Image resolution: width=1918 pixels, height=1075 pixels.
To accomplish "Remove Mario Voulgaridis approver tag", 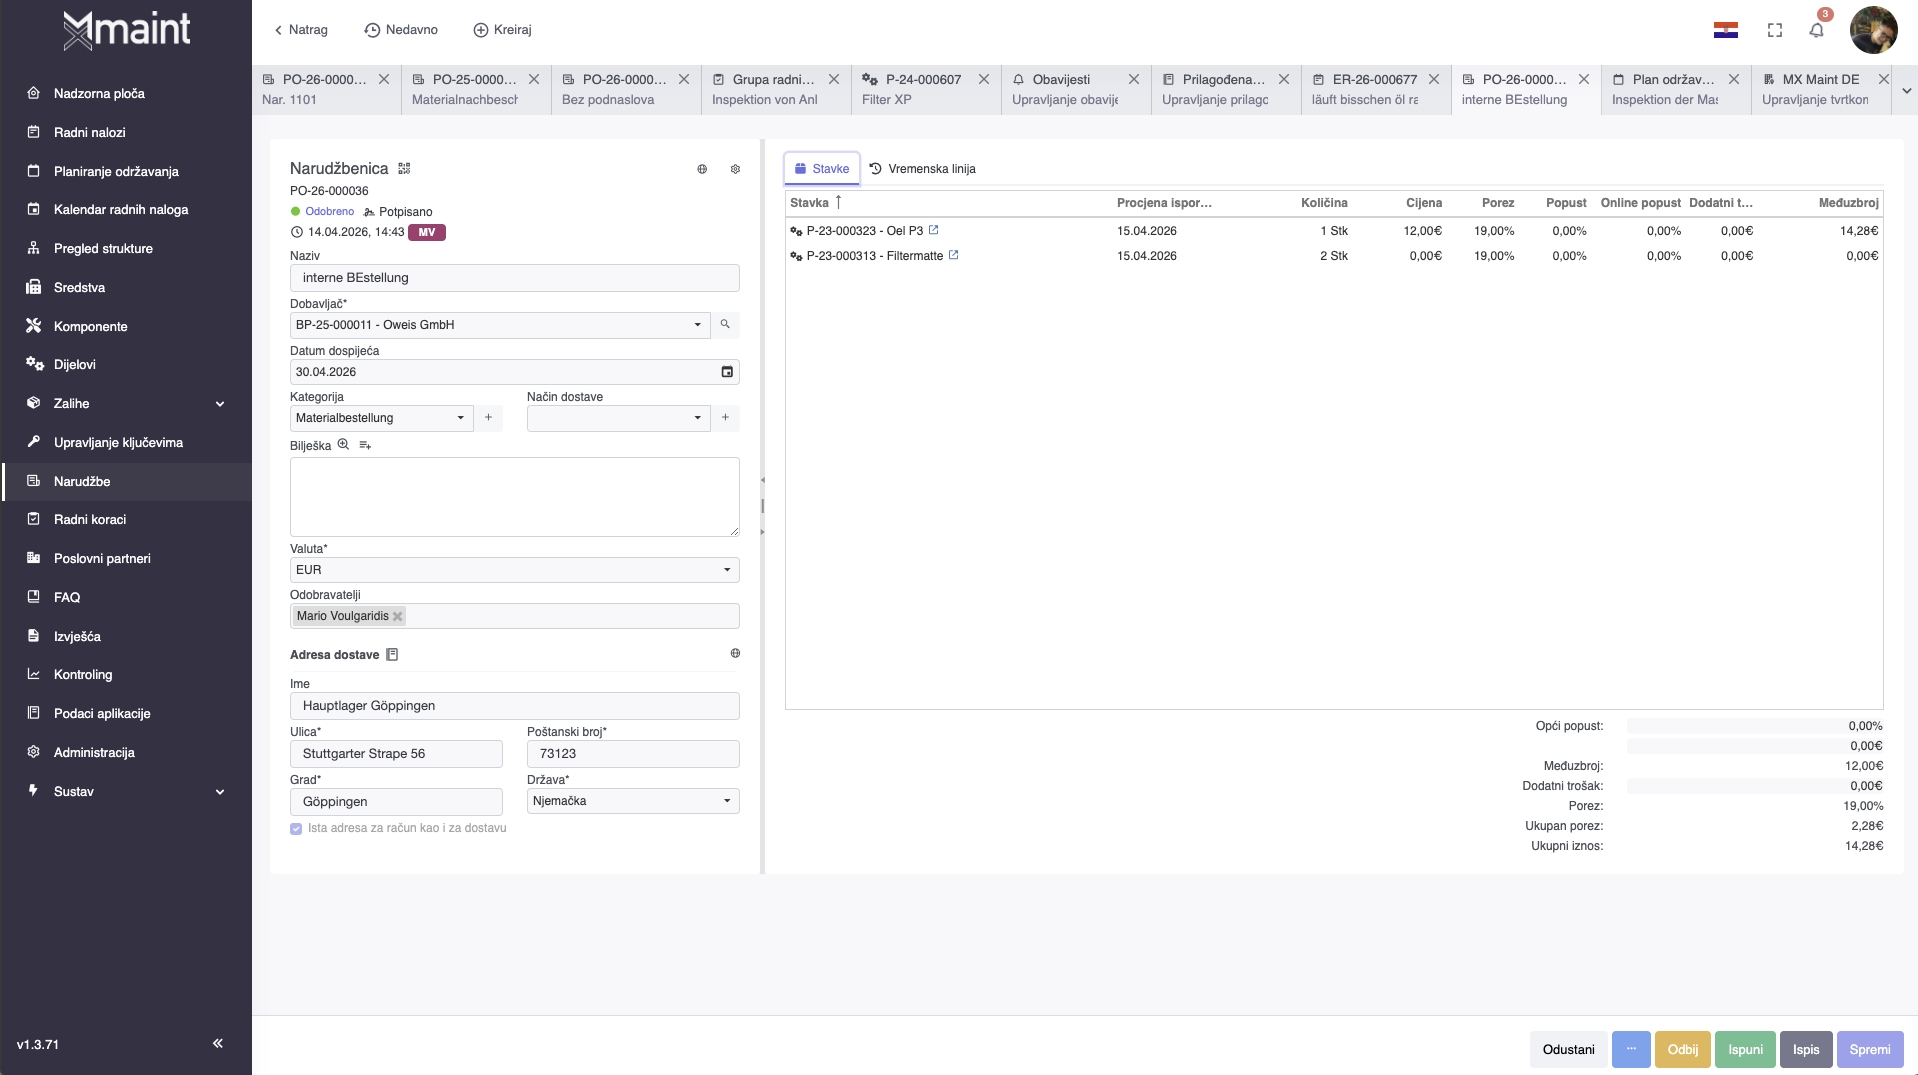I will coord(397,616).
